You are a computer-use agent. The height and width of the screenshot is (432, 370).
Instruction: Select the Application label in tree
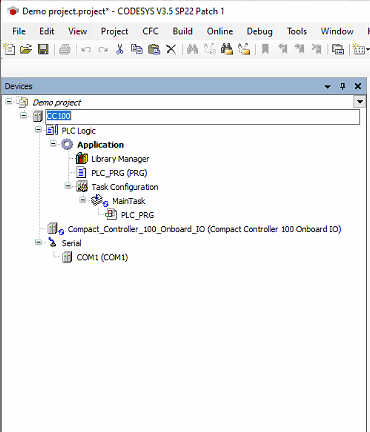click(100, 145)
